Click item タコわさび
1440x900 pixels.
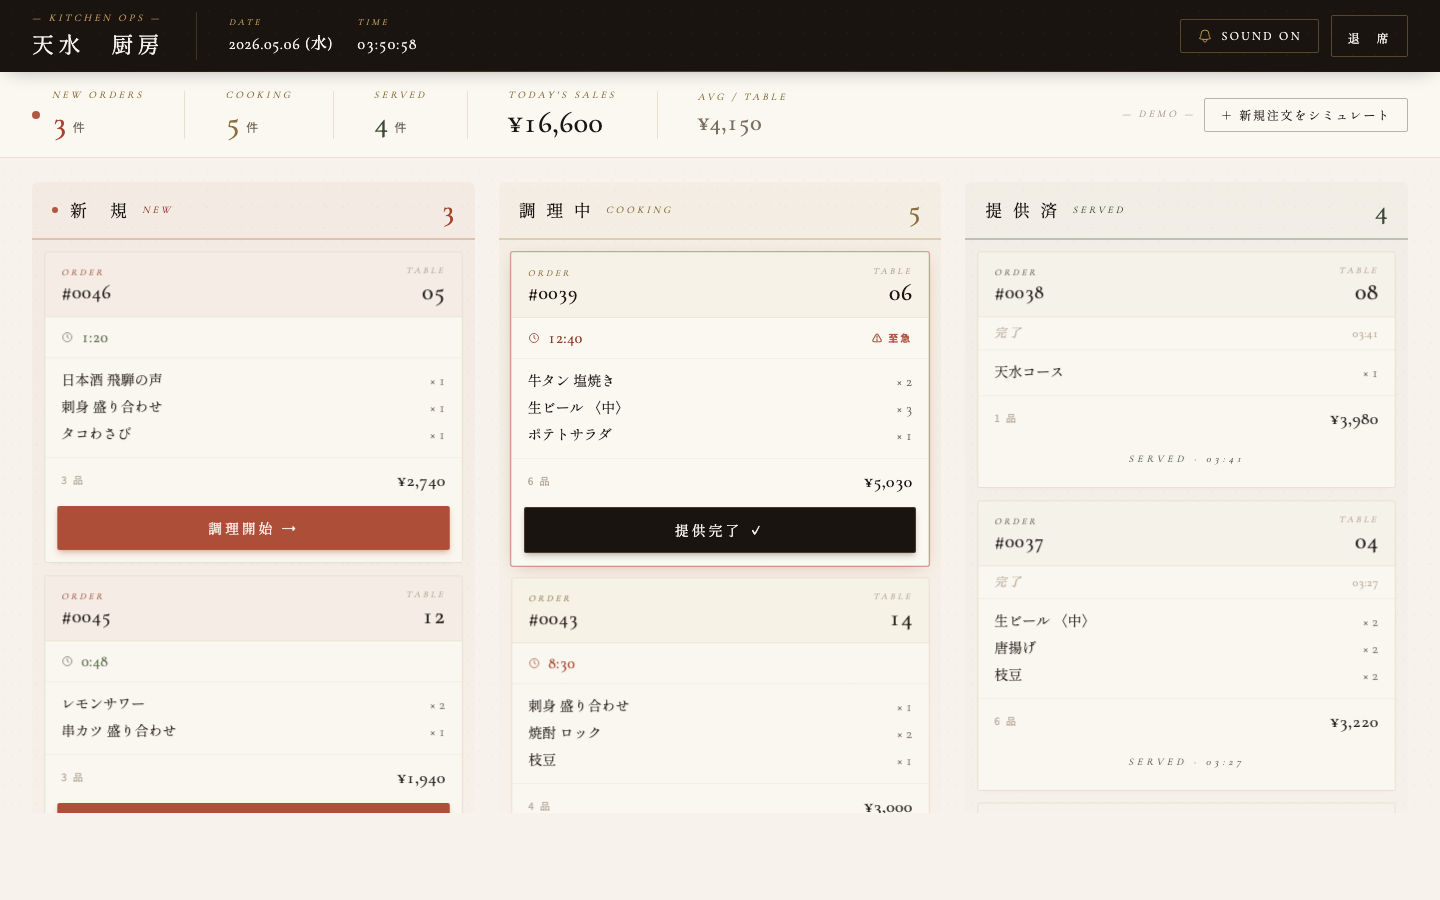pos(96,434)
